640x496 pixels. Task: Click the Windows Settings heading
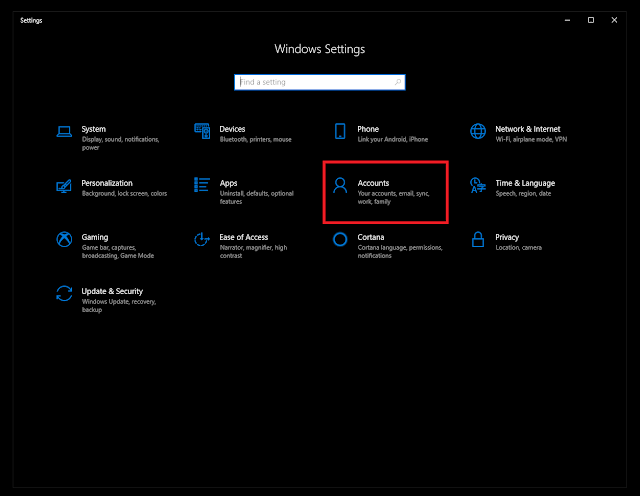(x=320, y=49)
